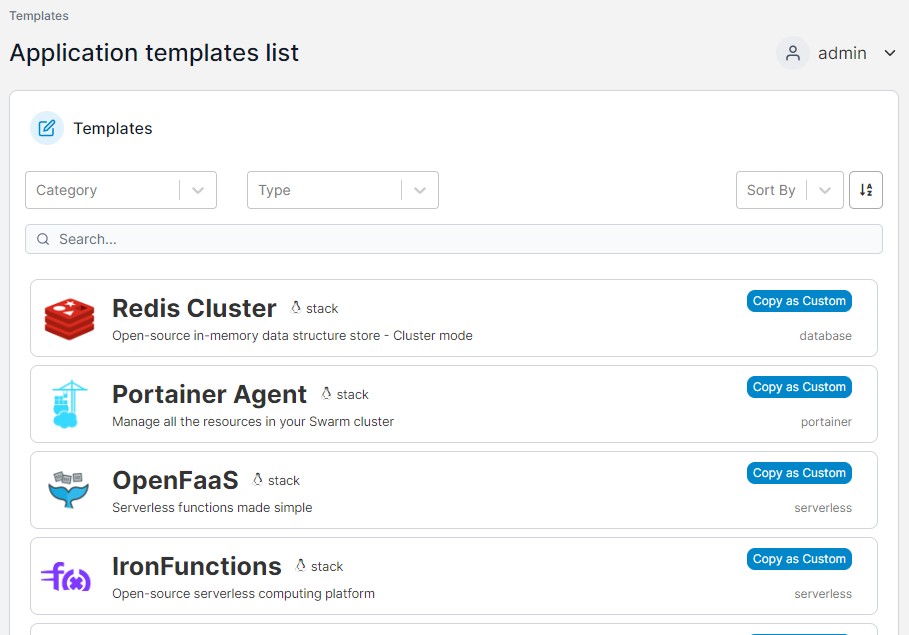Focus the templates Search field
The height and width of the screenshot is (635, 909).
453,239
